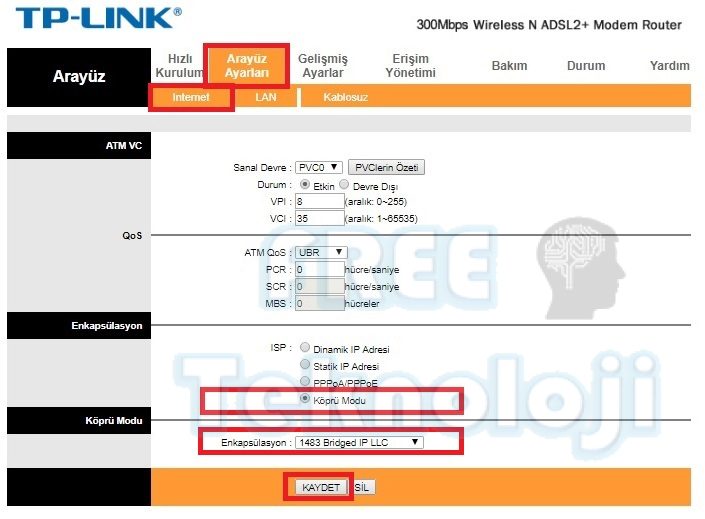Click the TP-LINK logo
The height and width of the screenshot is (519, 705).
99,20
